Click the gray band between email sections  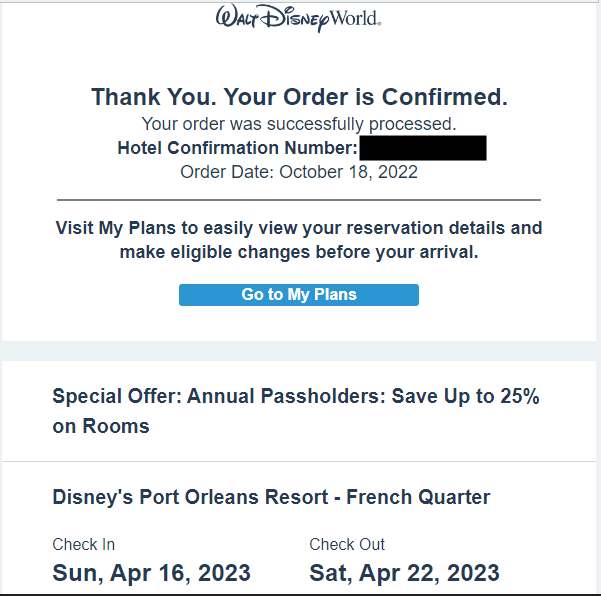pyautogui.click(x=299, y=351)
